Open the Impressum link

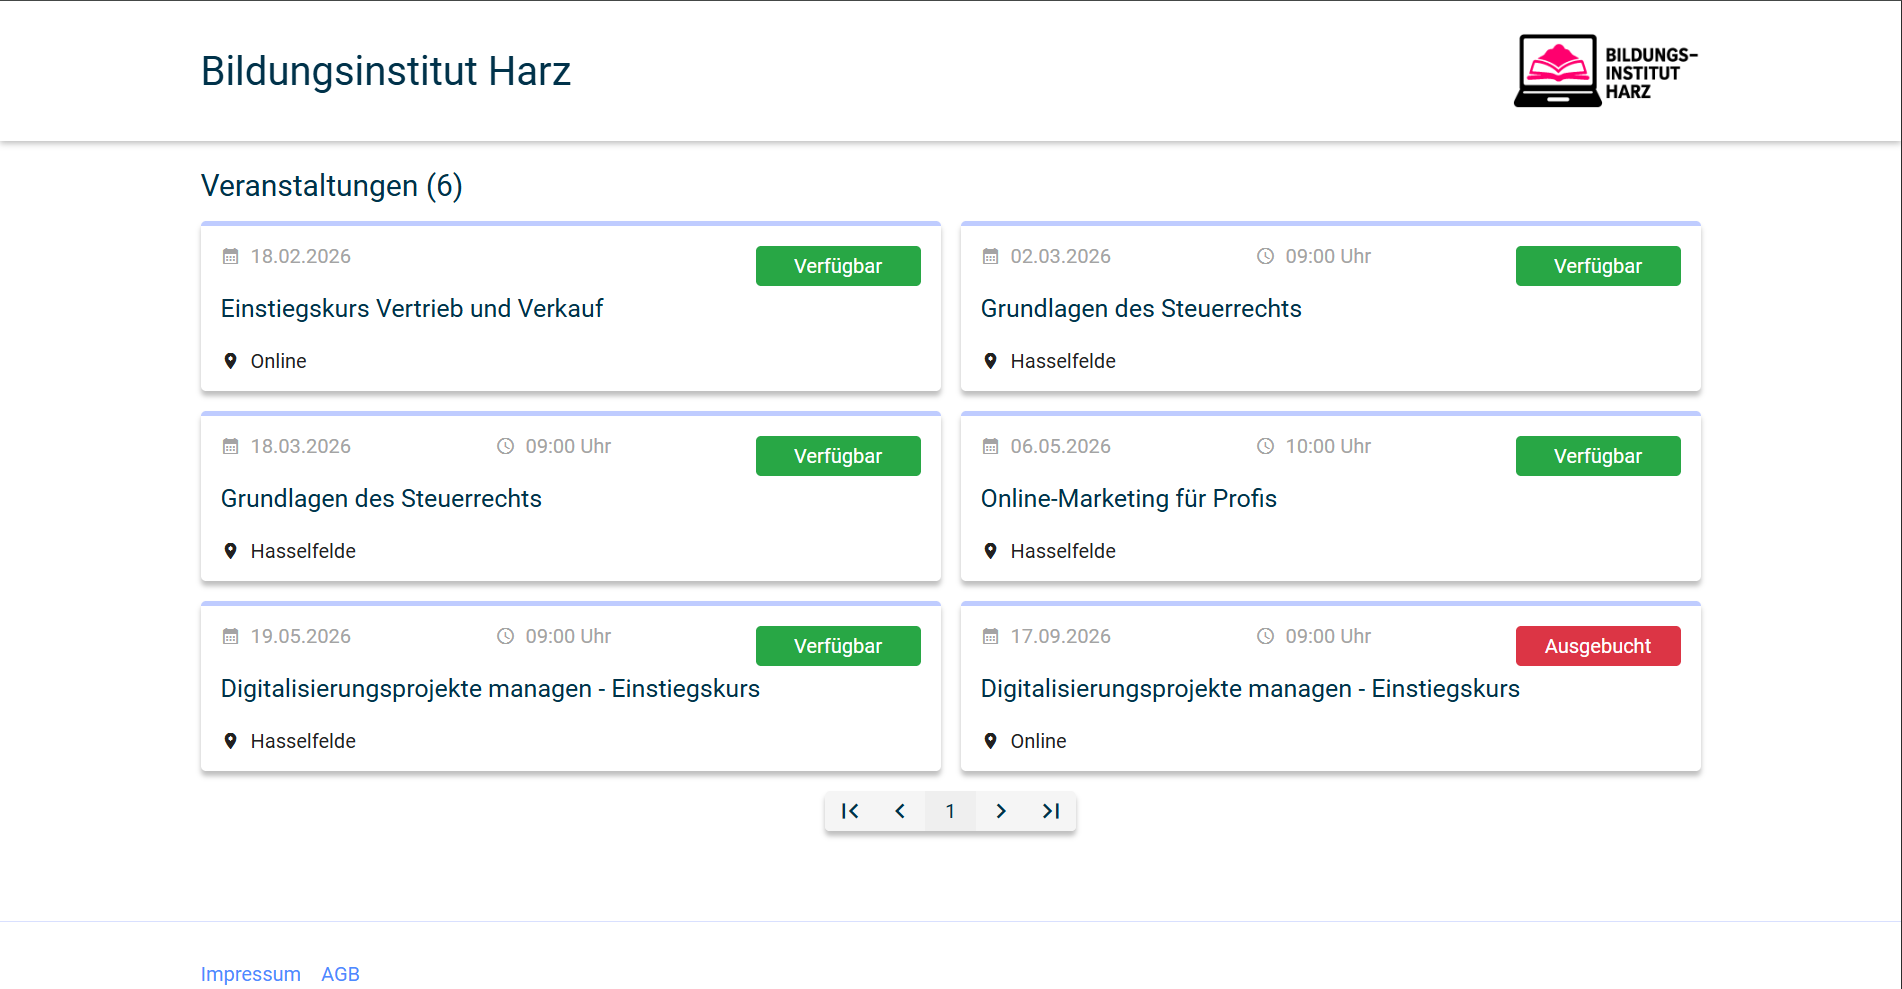click(x=250, y=974)
